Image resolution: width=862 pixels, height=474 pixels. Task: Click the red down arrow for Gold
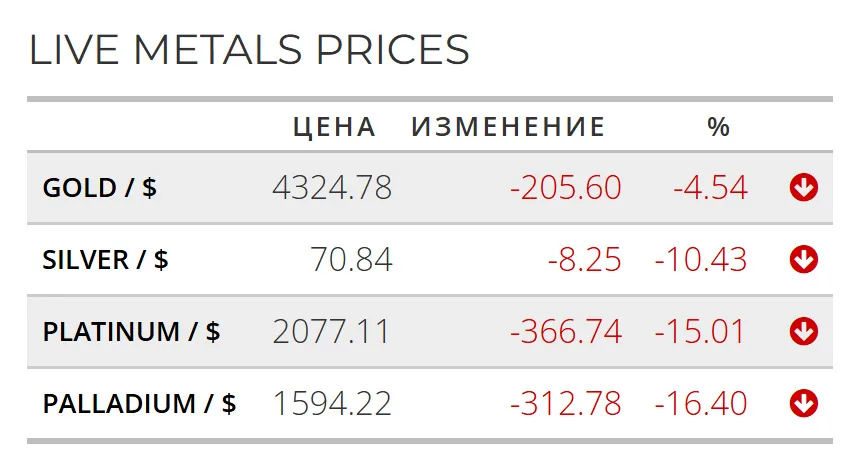(x=803, y=188)
